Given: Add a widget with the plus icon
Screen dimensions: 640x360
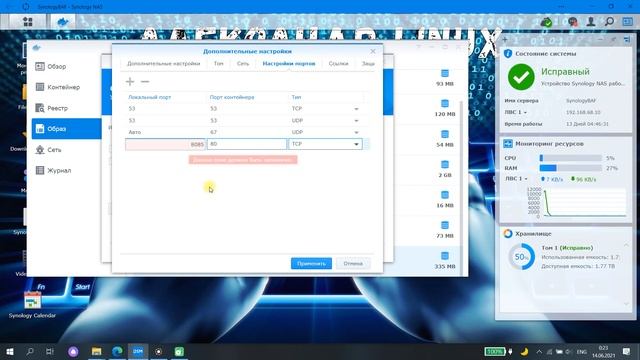Looking at the screenshot, I should pyautogui.click(x=505, y=40).
